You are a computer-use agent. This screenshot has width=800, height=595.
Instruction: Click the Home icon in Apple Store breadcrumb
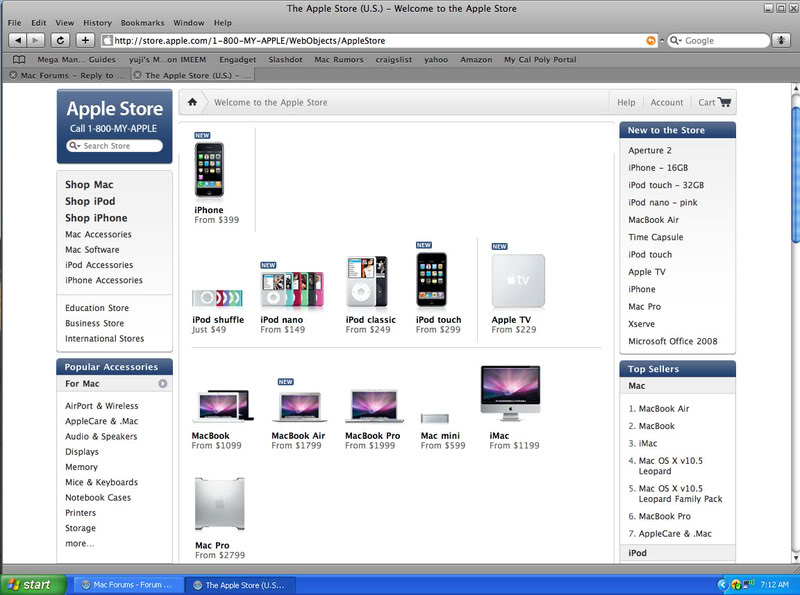coord(192,102)
